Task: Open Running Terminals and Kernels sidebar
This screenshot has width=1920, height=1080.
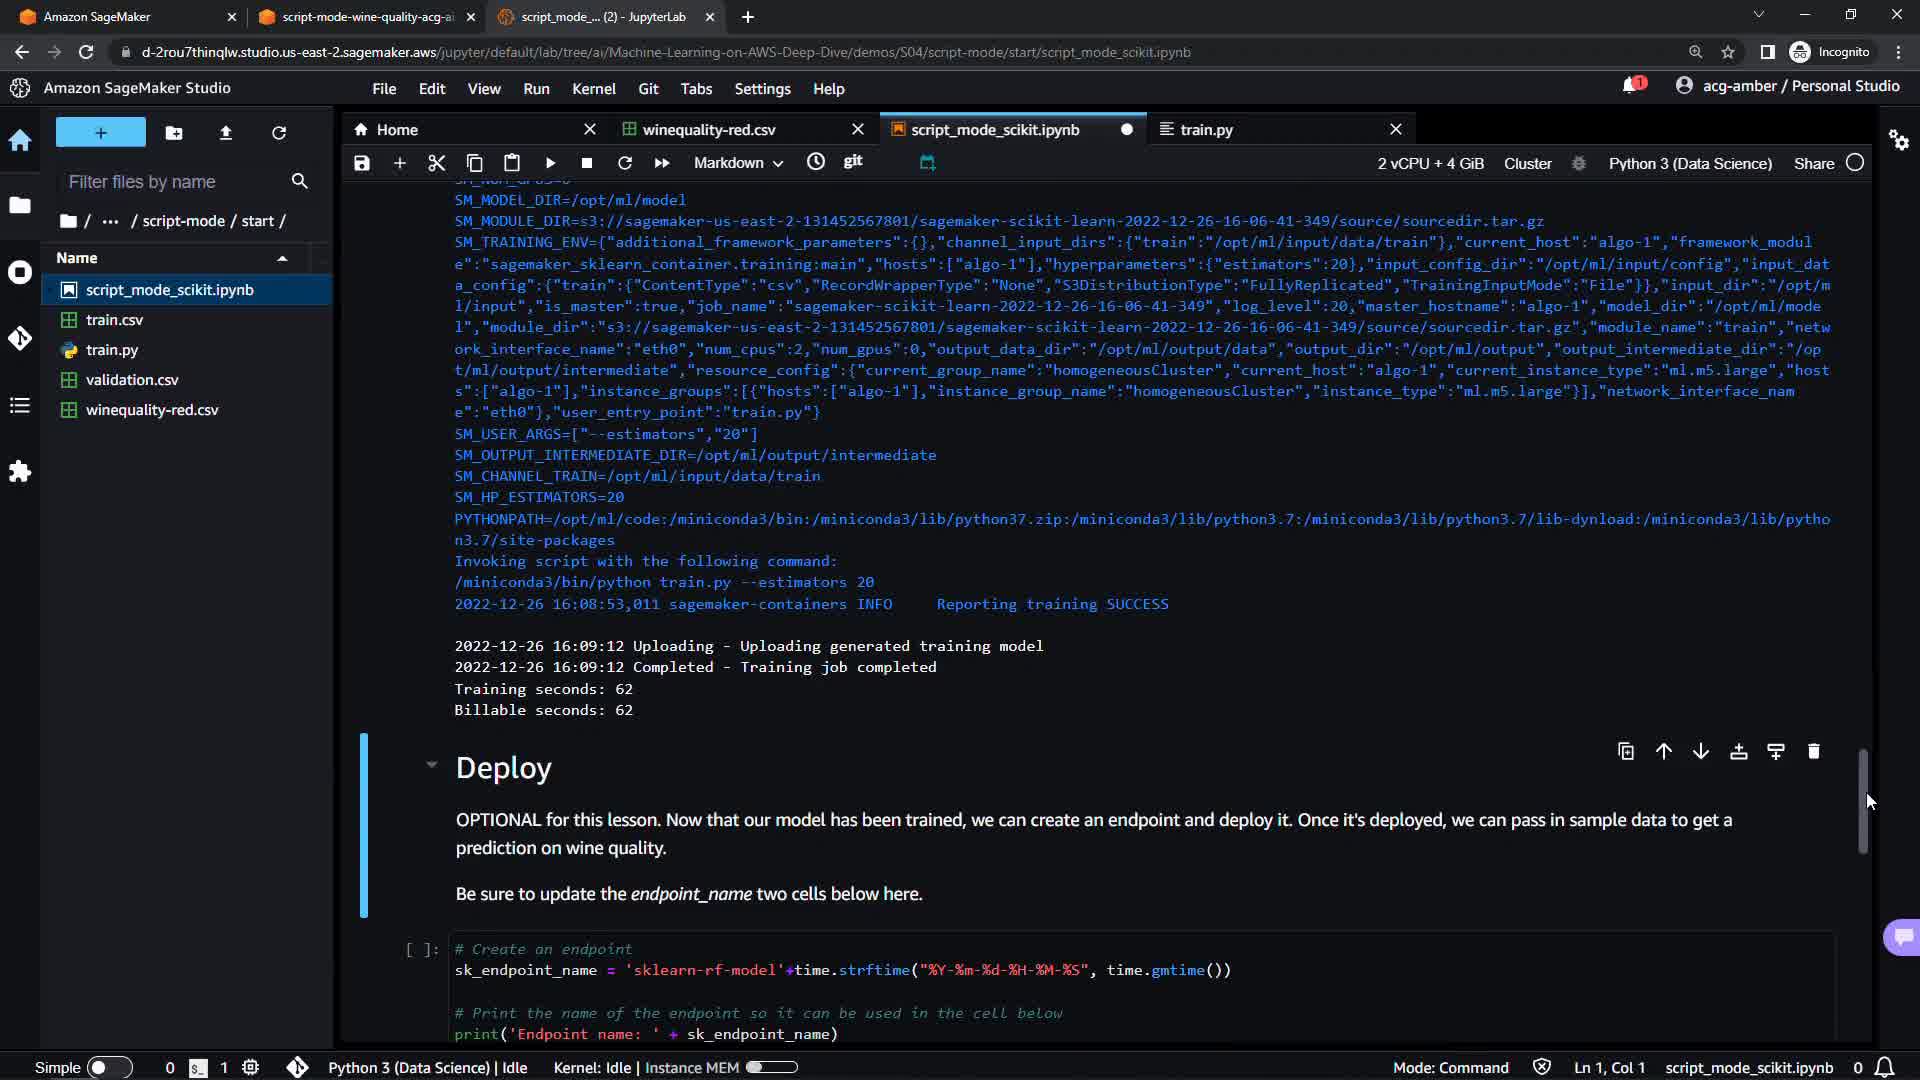Action: [x=20, y=272]
